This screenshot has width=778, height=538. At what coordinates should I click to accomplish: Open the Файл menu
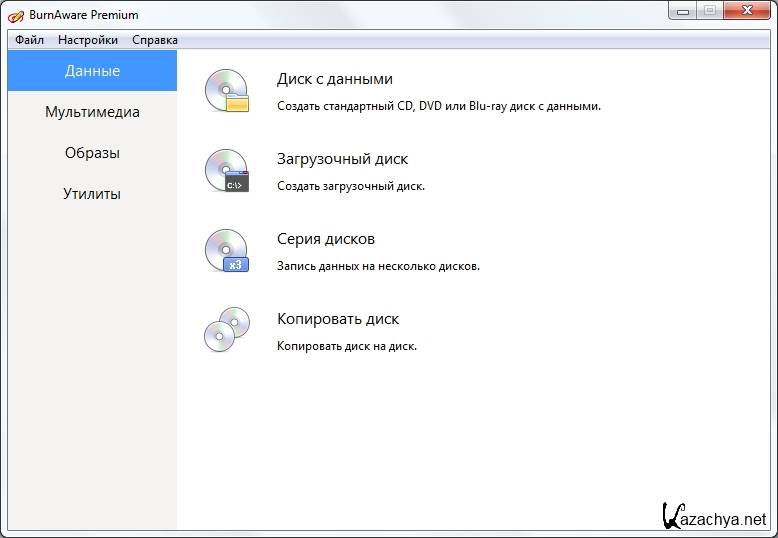30,40
